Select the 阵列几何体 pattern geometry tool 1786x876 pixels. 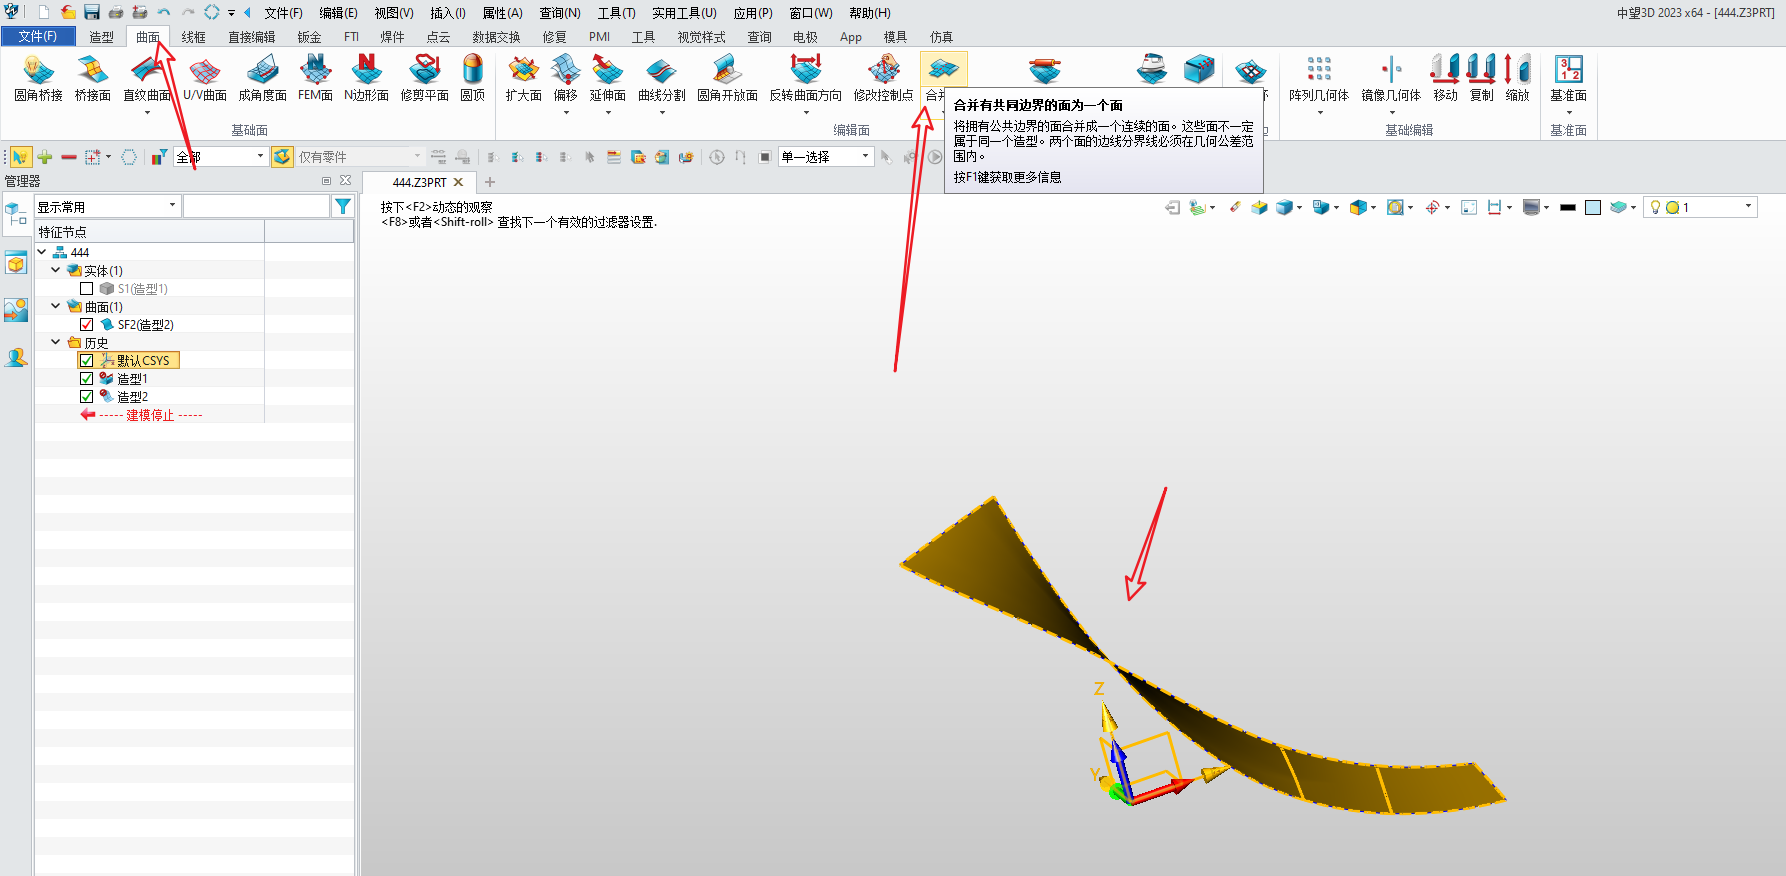pyautogui.click(x=1318, y=78)
